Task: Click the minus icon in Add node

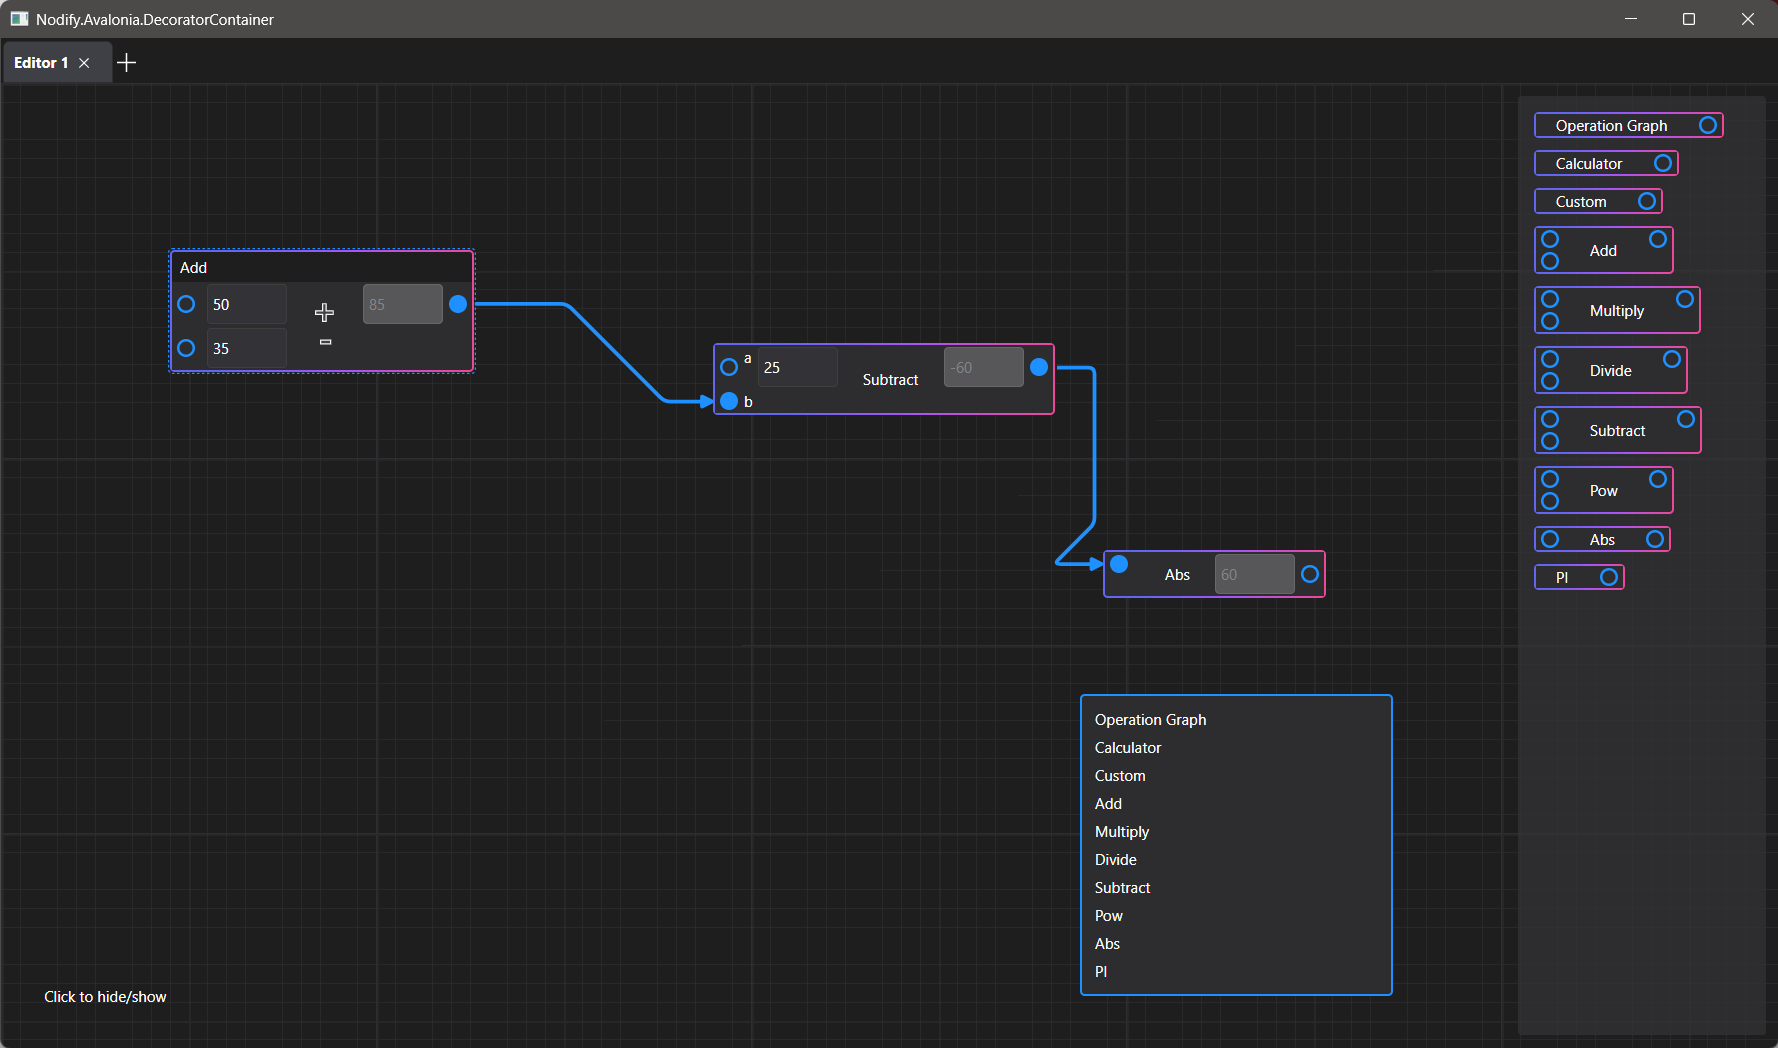Action: (x=325, y=342)
